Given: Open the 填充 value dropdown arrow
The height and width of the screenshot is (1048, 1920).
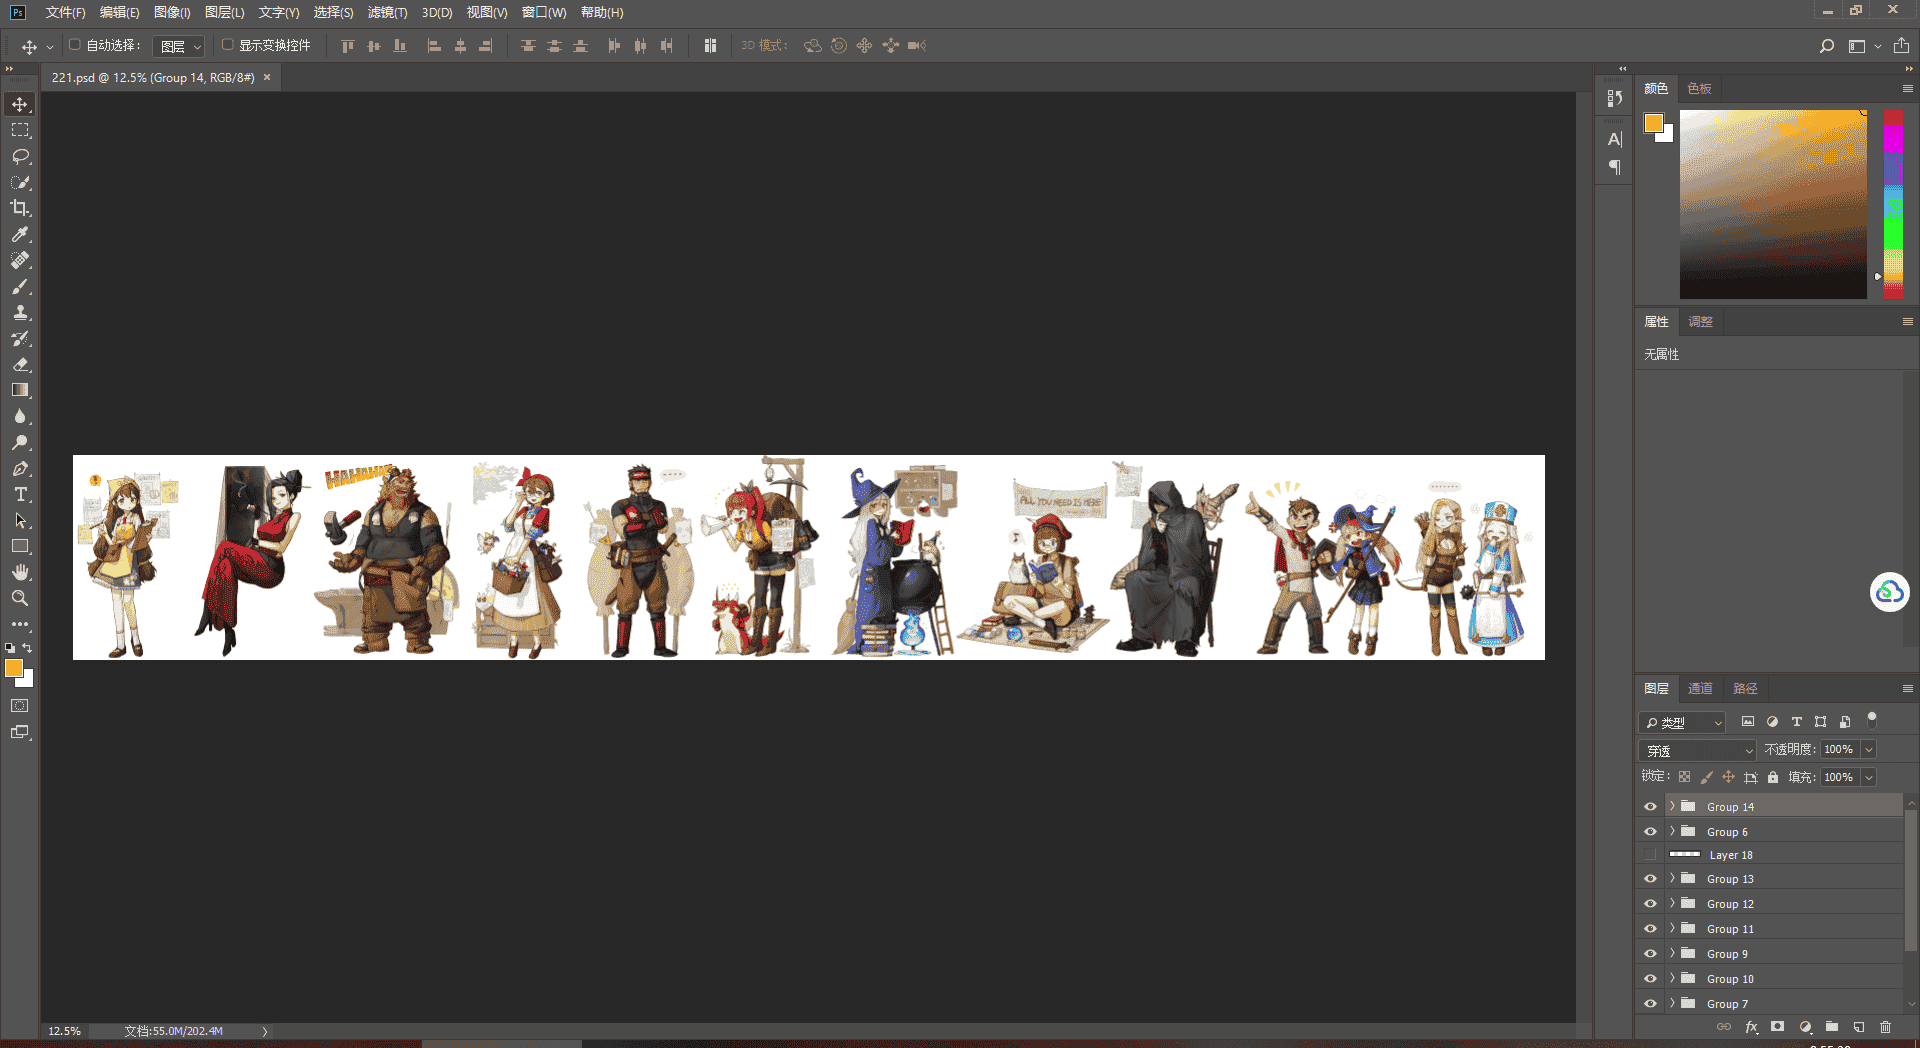Looking at the screenshot, I should coord(1868,777).
